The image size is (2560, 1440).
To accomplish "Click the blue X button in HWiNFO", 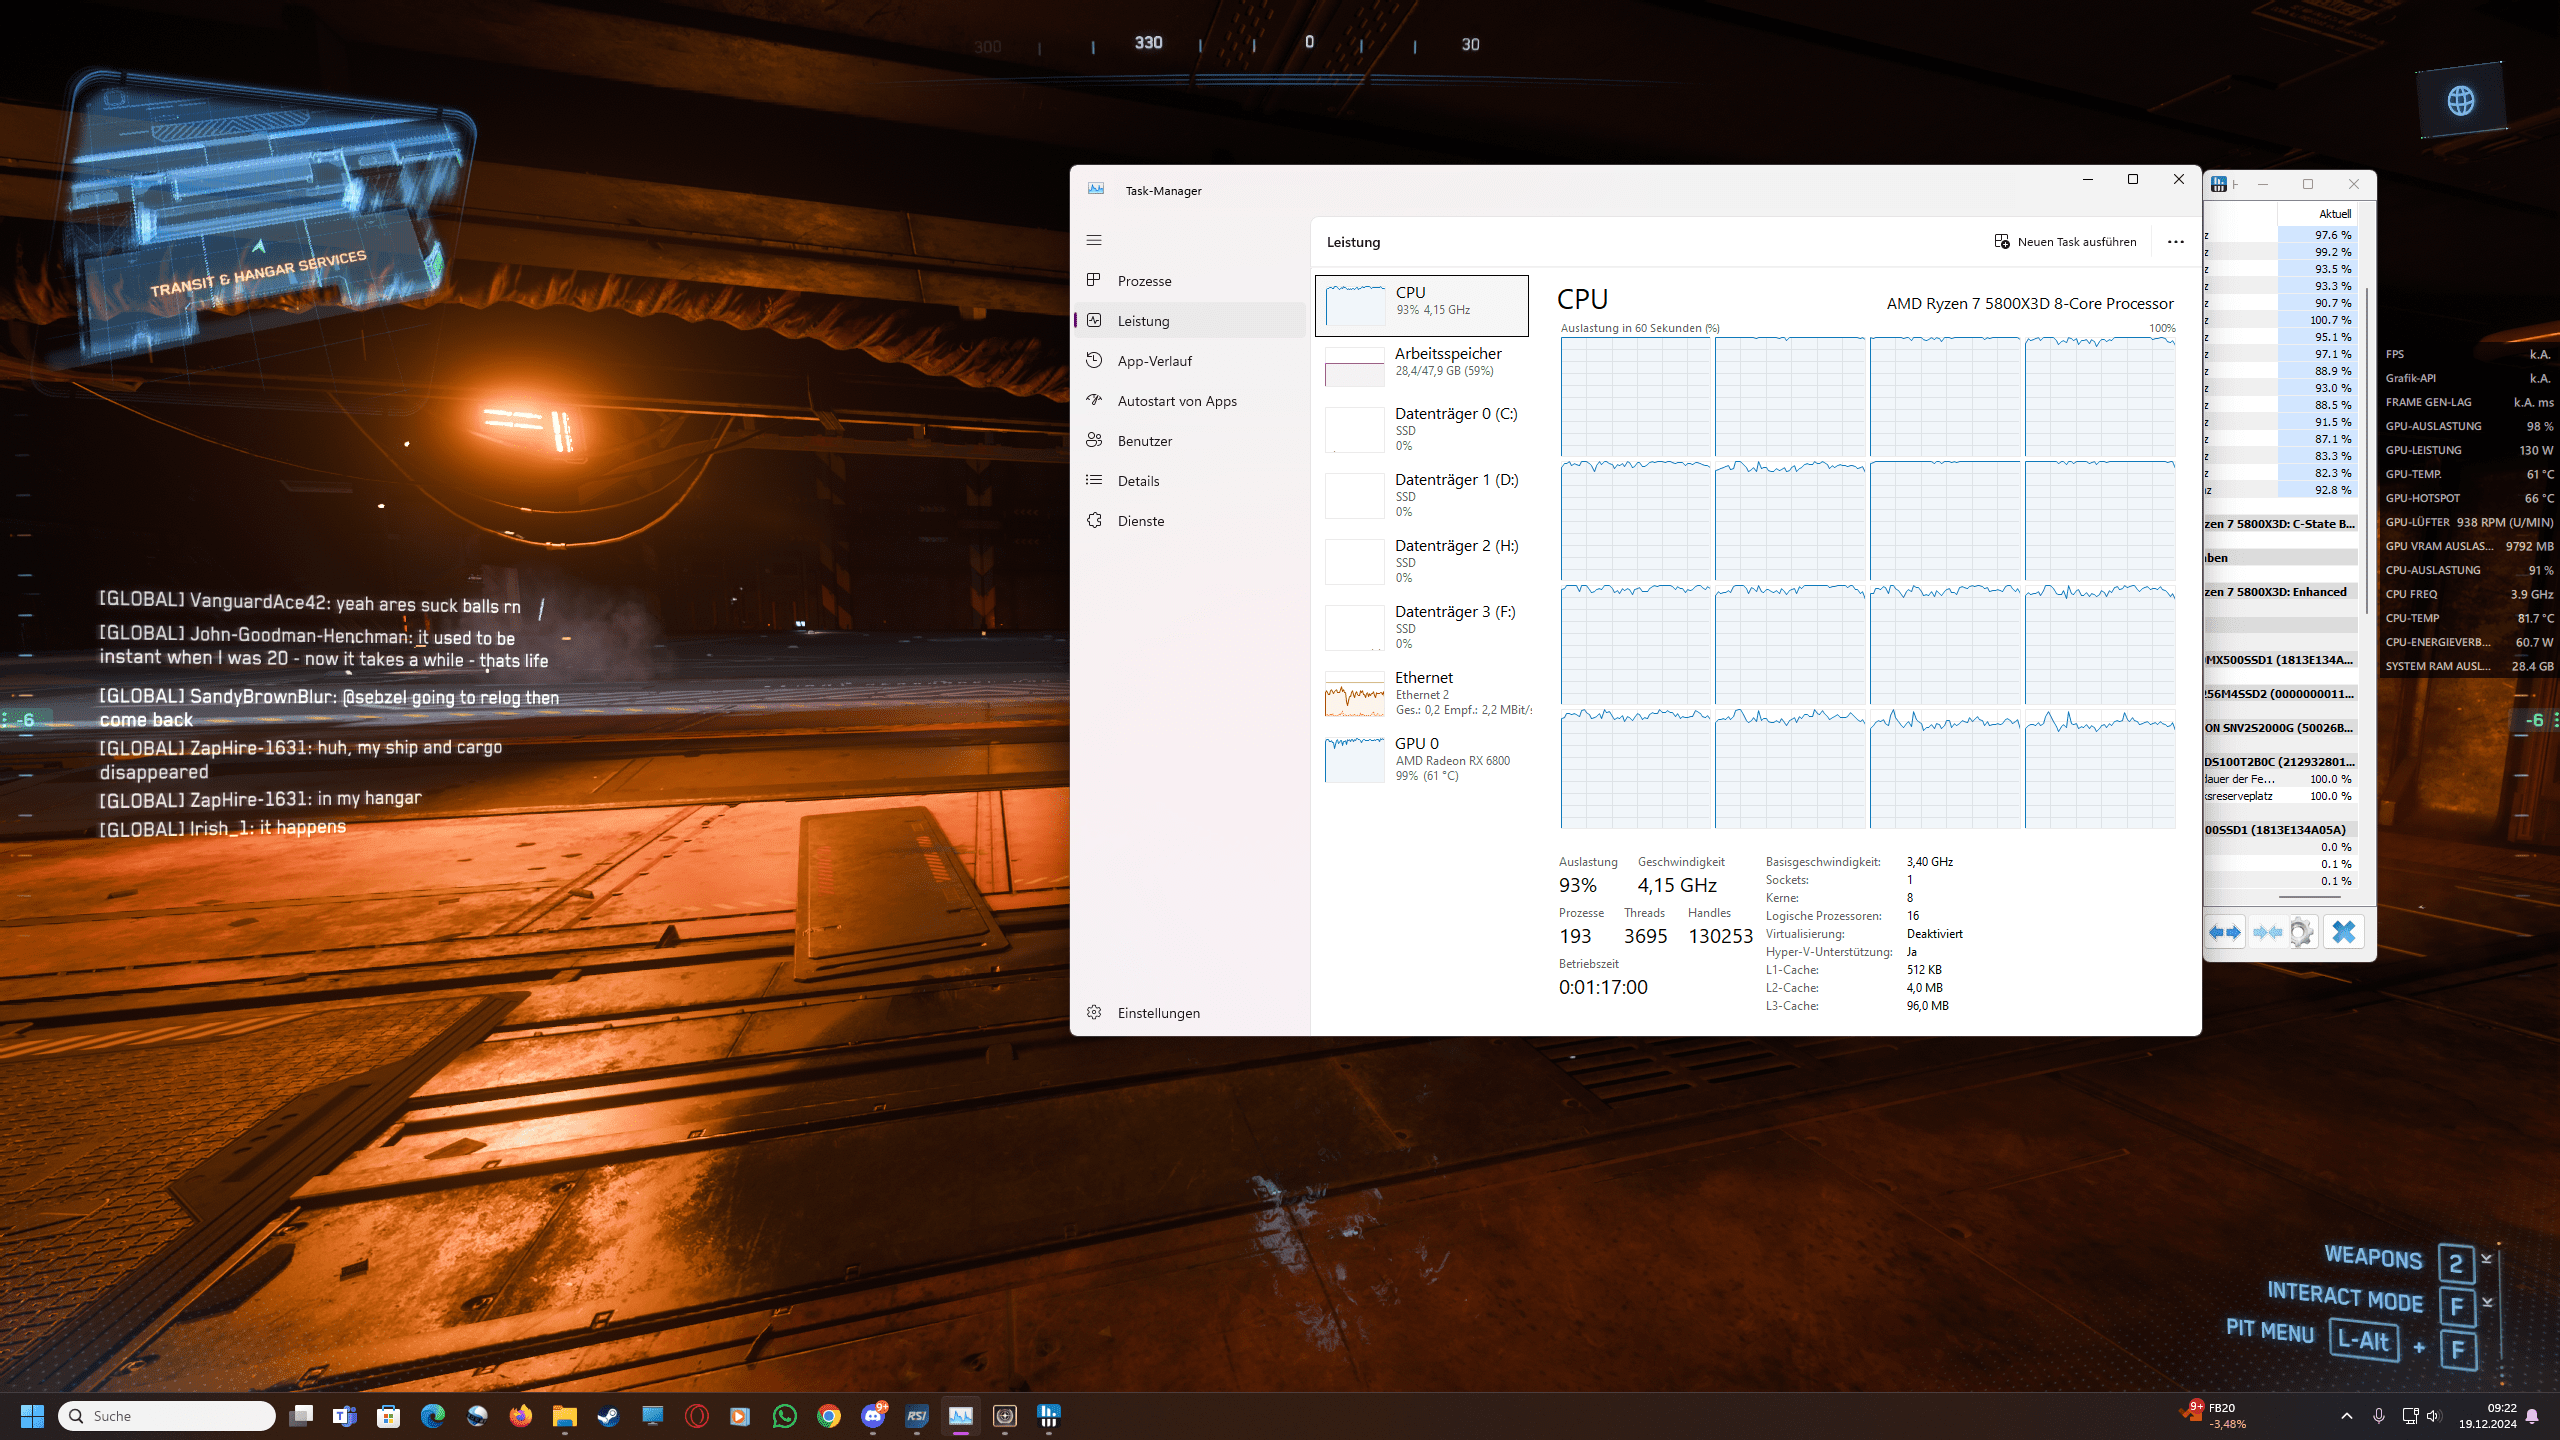I will pos(2343,932).
